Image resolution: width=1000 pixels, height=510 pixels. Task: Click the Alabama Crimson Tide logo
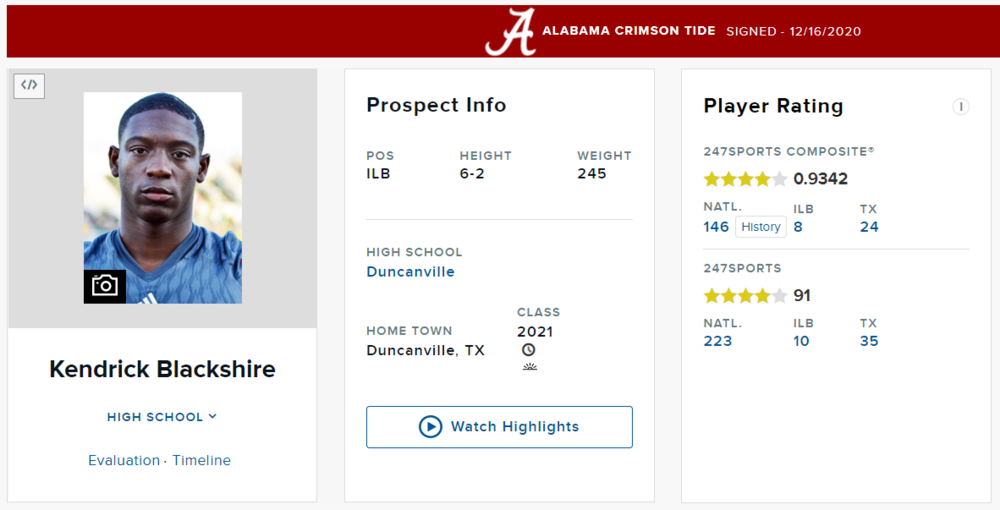point(510,32)
